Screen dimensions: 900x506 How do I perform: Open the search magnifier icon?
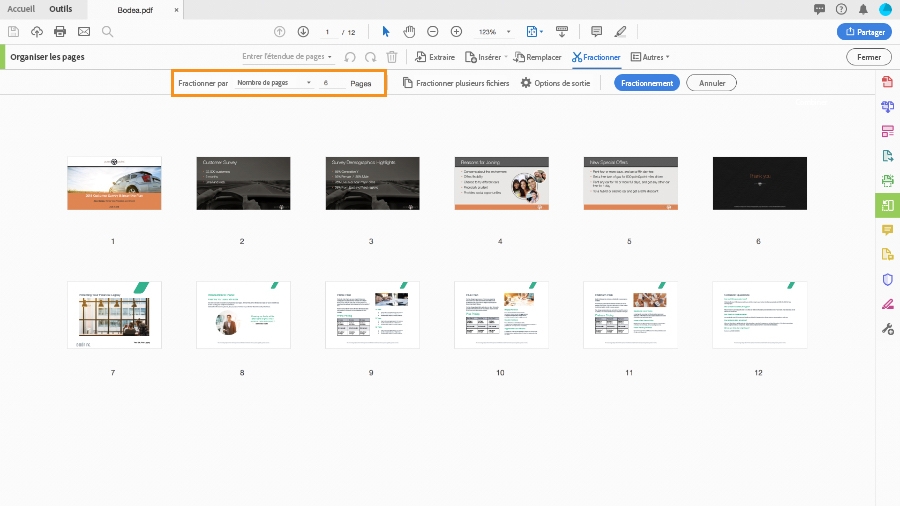[107, 32]
